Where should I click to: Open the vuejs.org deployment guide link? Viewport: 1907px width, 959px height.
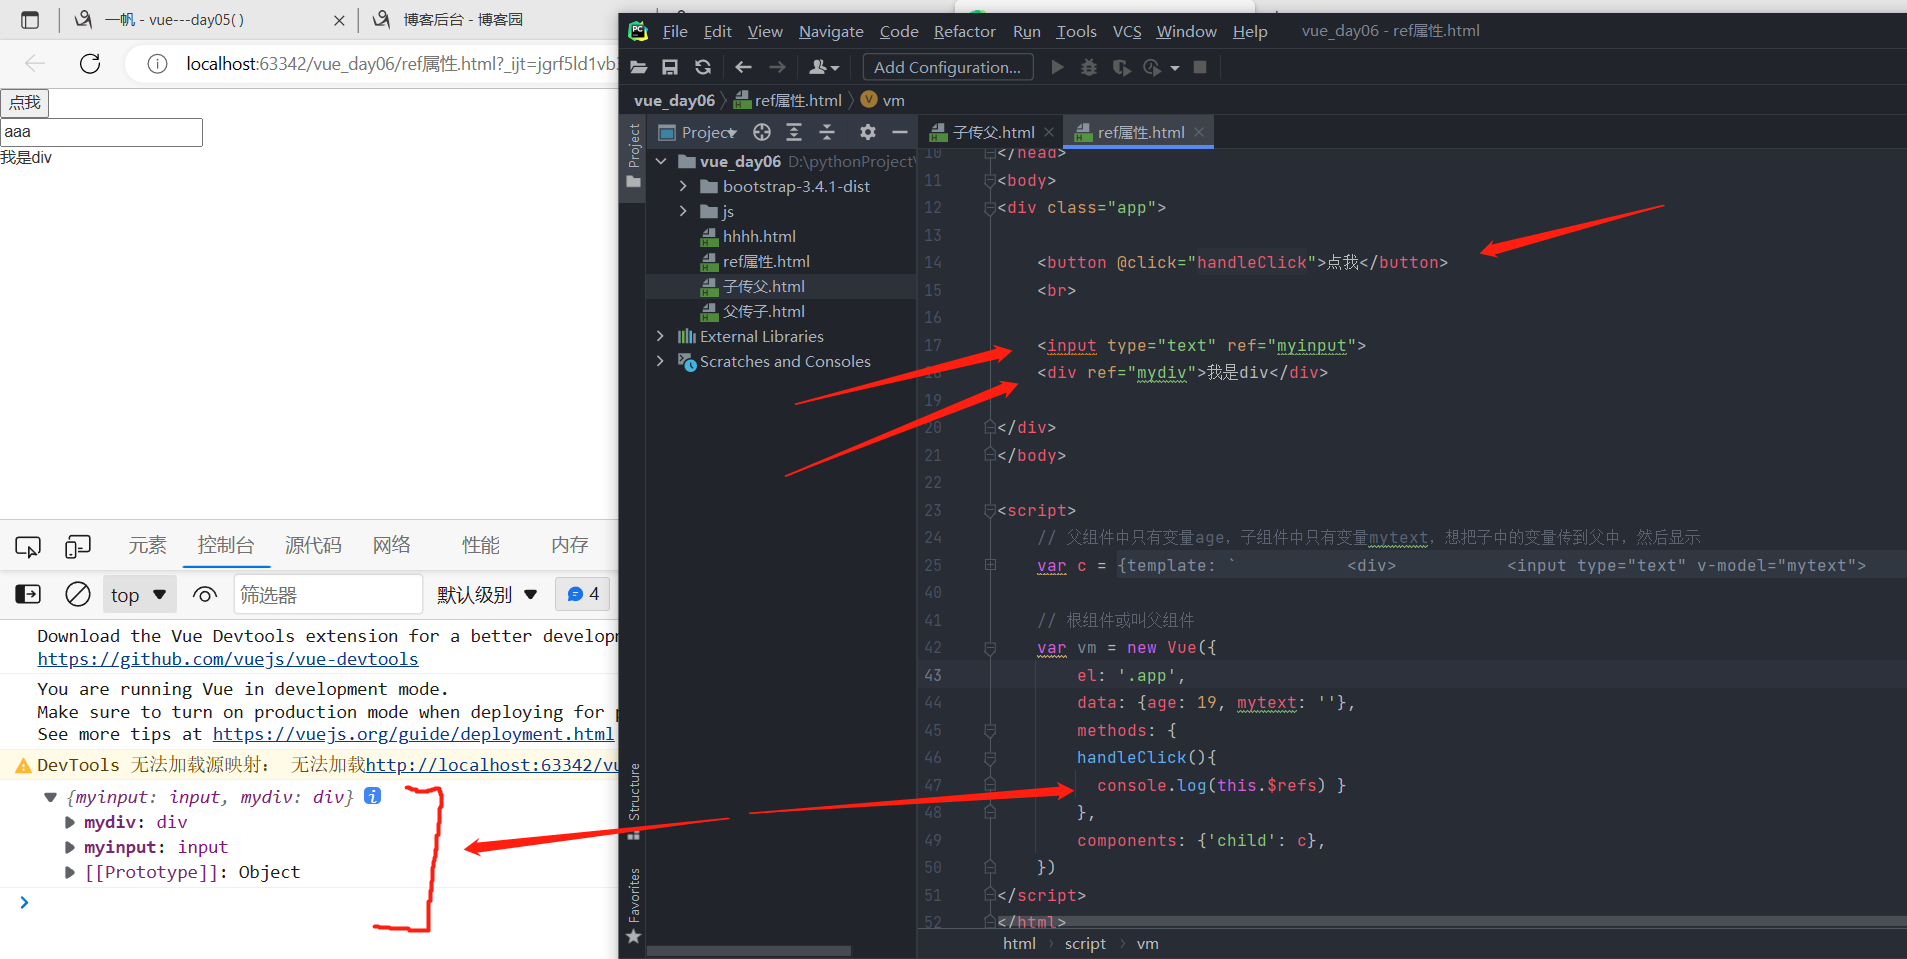coord(413,734)
